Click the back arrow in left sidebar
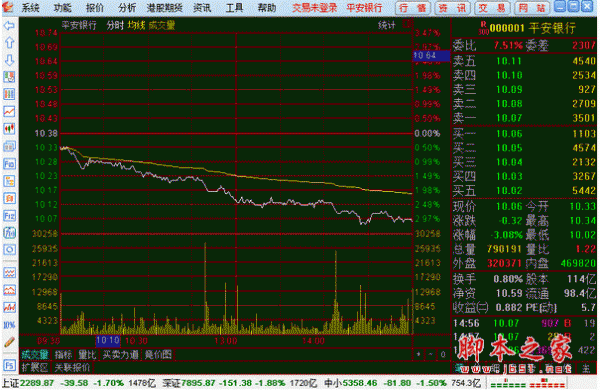600x390 pixels. [x=9, y=26]
